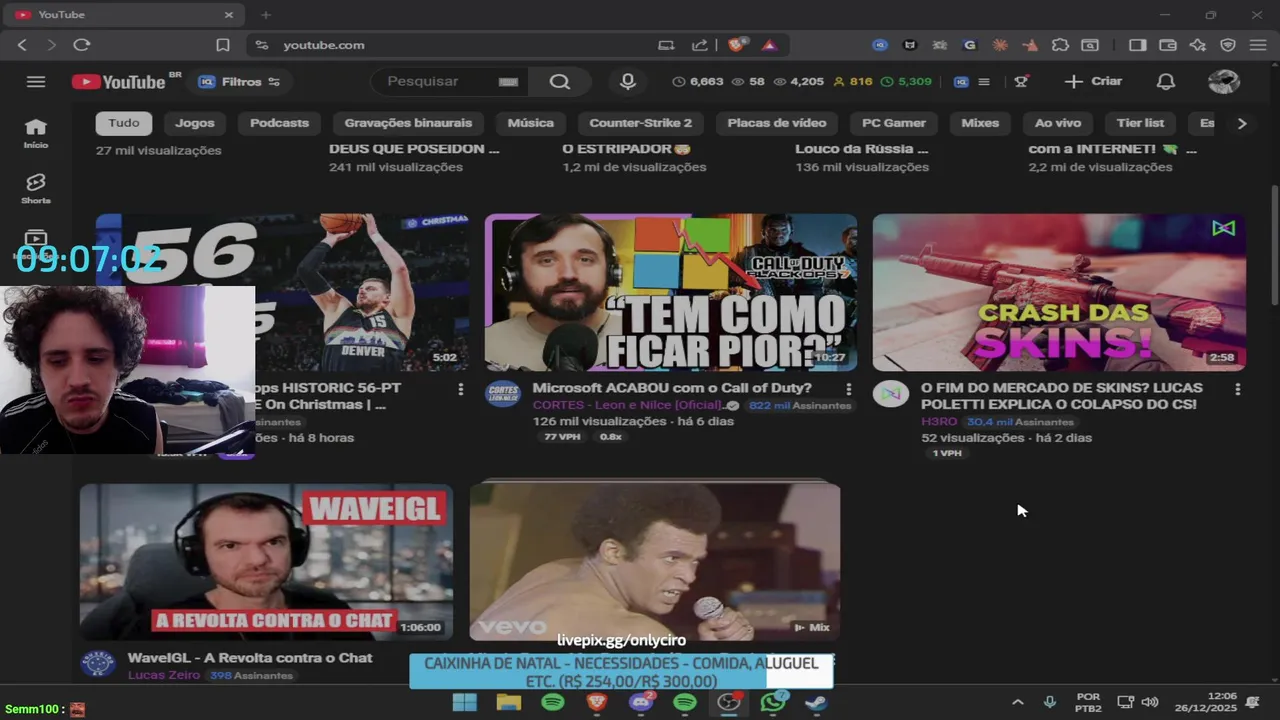The height and width of the screenshot is (720, 1280).
Task: Open Discord from the taskbar
Action: coord(641,703)
